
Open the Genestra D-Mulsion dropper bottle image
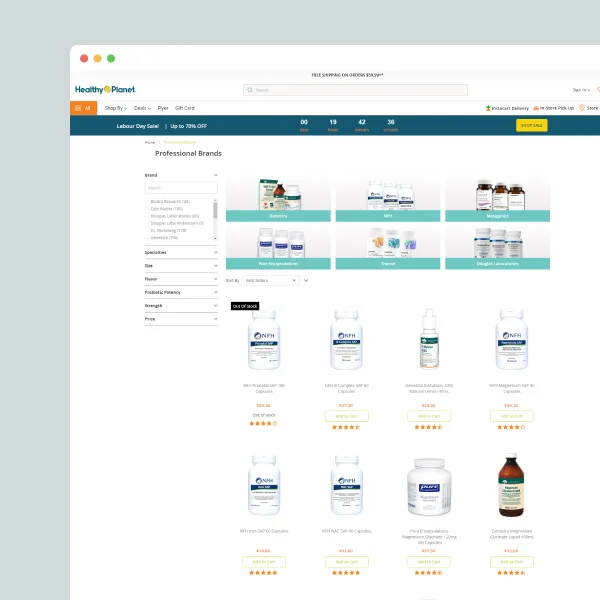(429, 339)
